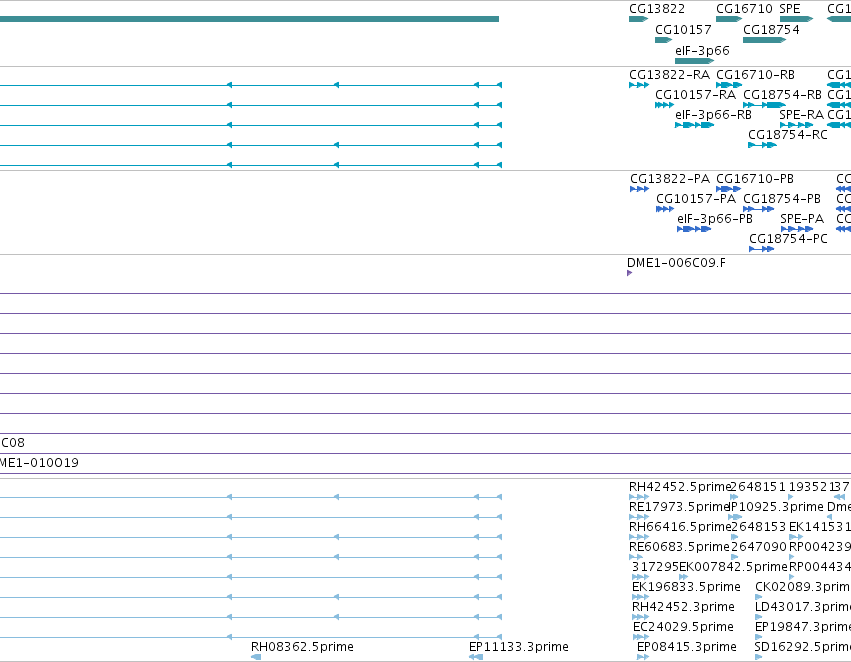Open EST EC24029.5prime
Image resolution: width=851 pixels, height=662 pixels.
[683, 627]
